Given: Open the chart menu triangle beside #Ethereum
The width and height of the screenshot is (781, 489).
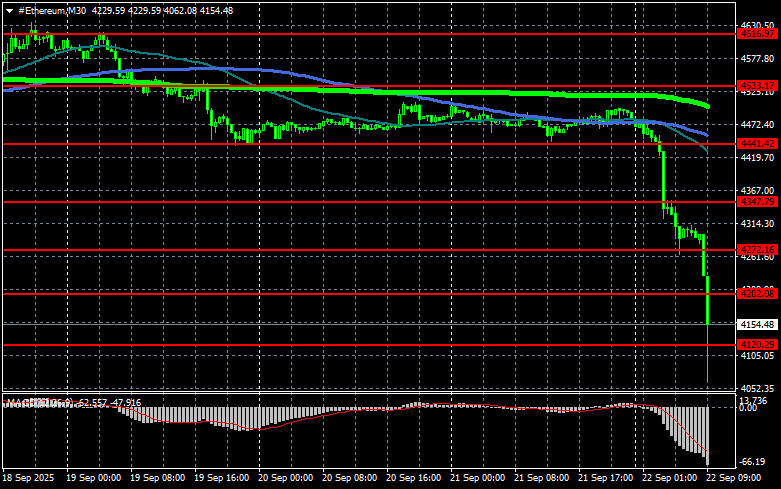Looking at the screenshot, I should (x=9, y=11).
